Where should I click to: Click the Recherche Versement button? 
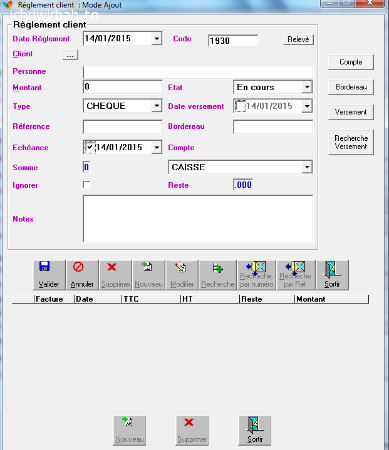click(x=351, y=142)
